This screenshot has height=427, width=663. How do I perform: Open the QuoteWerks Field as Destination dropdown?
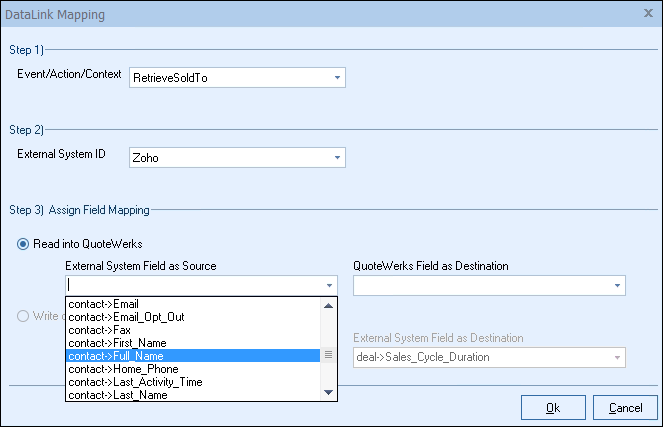coord(617,285)
